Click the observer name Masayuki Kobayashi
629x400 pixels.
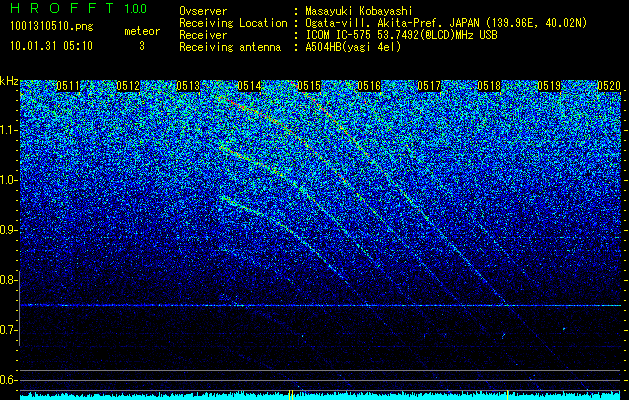[x=359, y=11]
